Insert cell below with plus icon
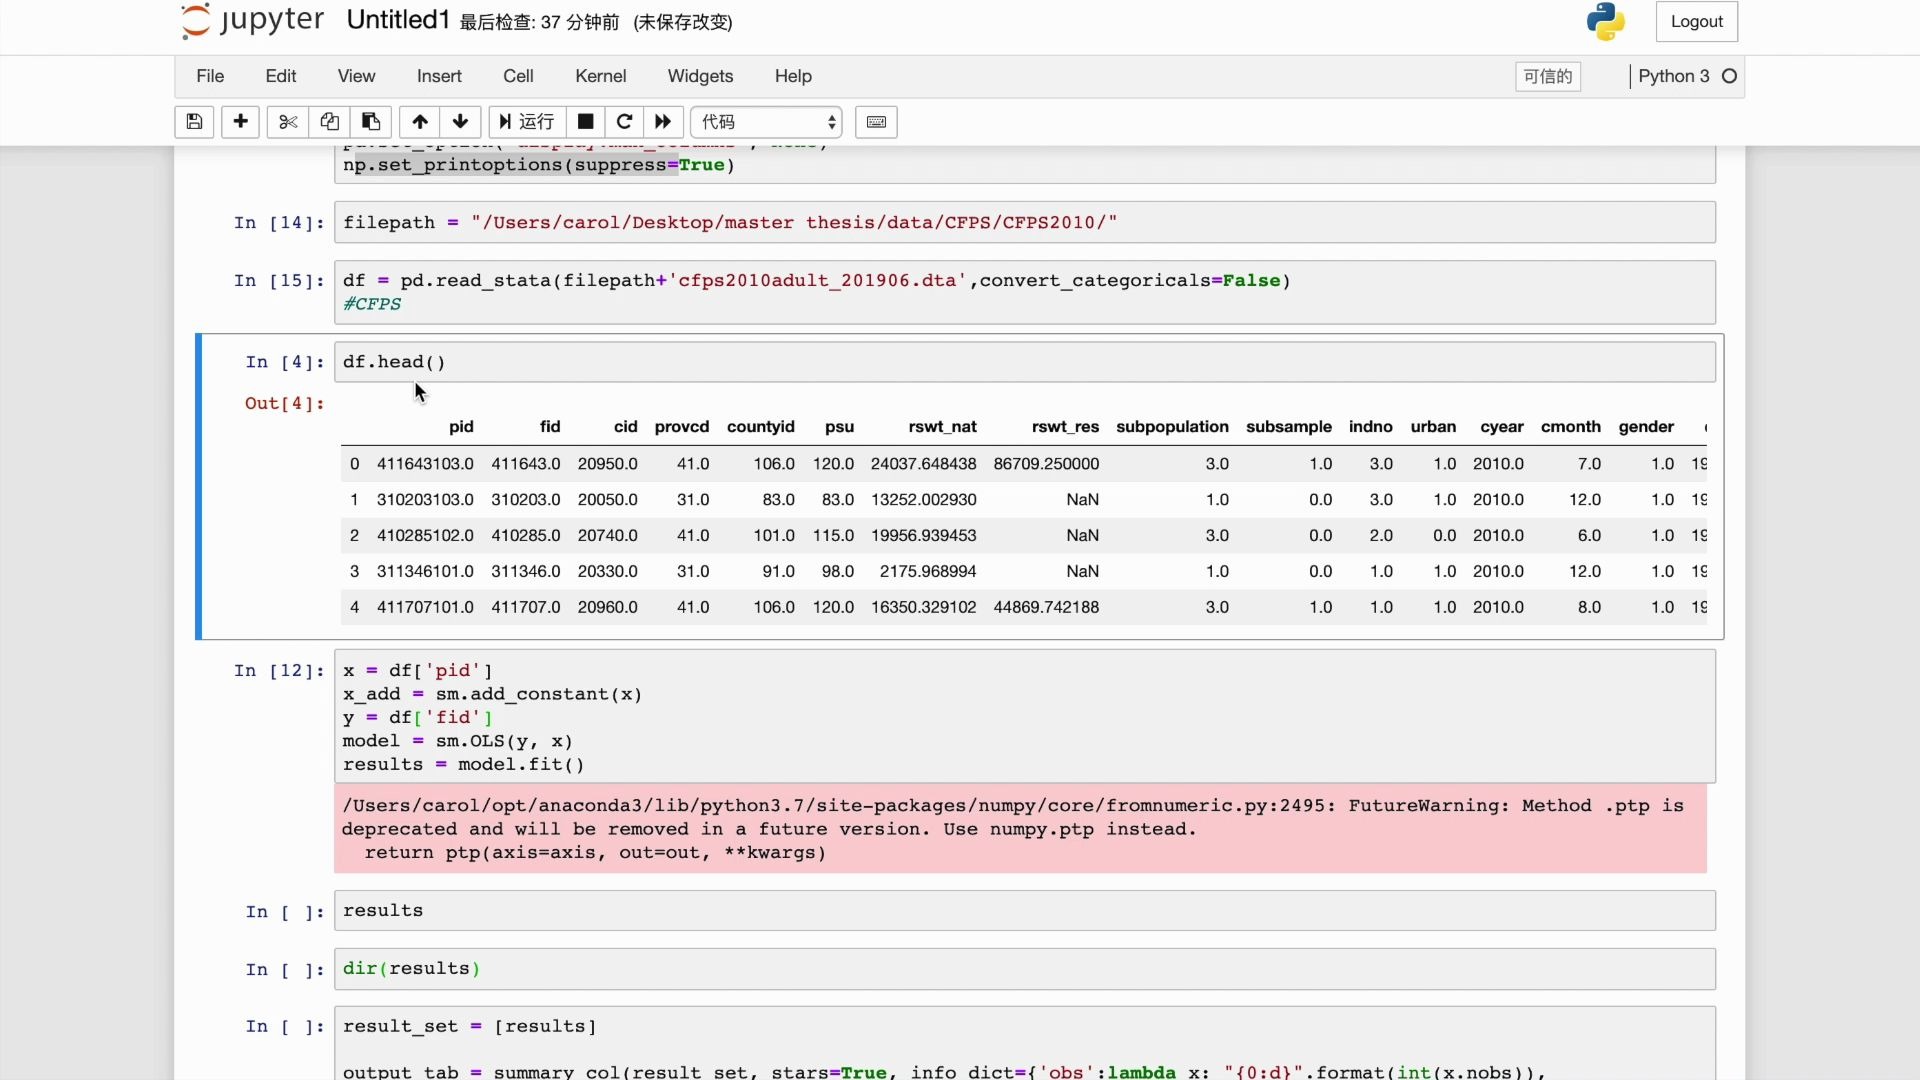Image resolution: width=1920 pixels, height=1080 pixels. point(240,122)
